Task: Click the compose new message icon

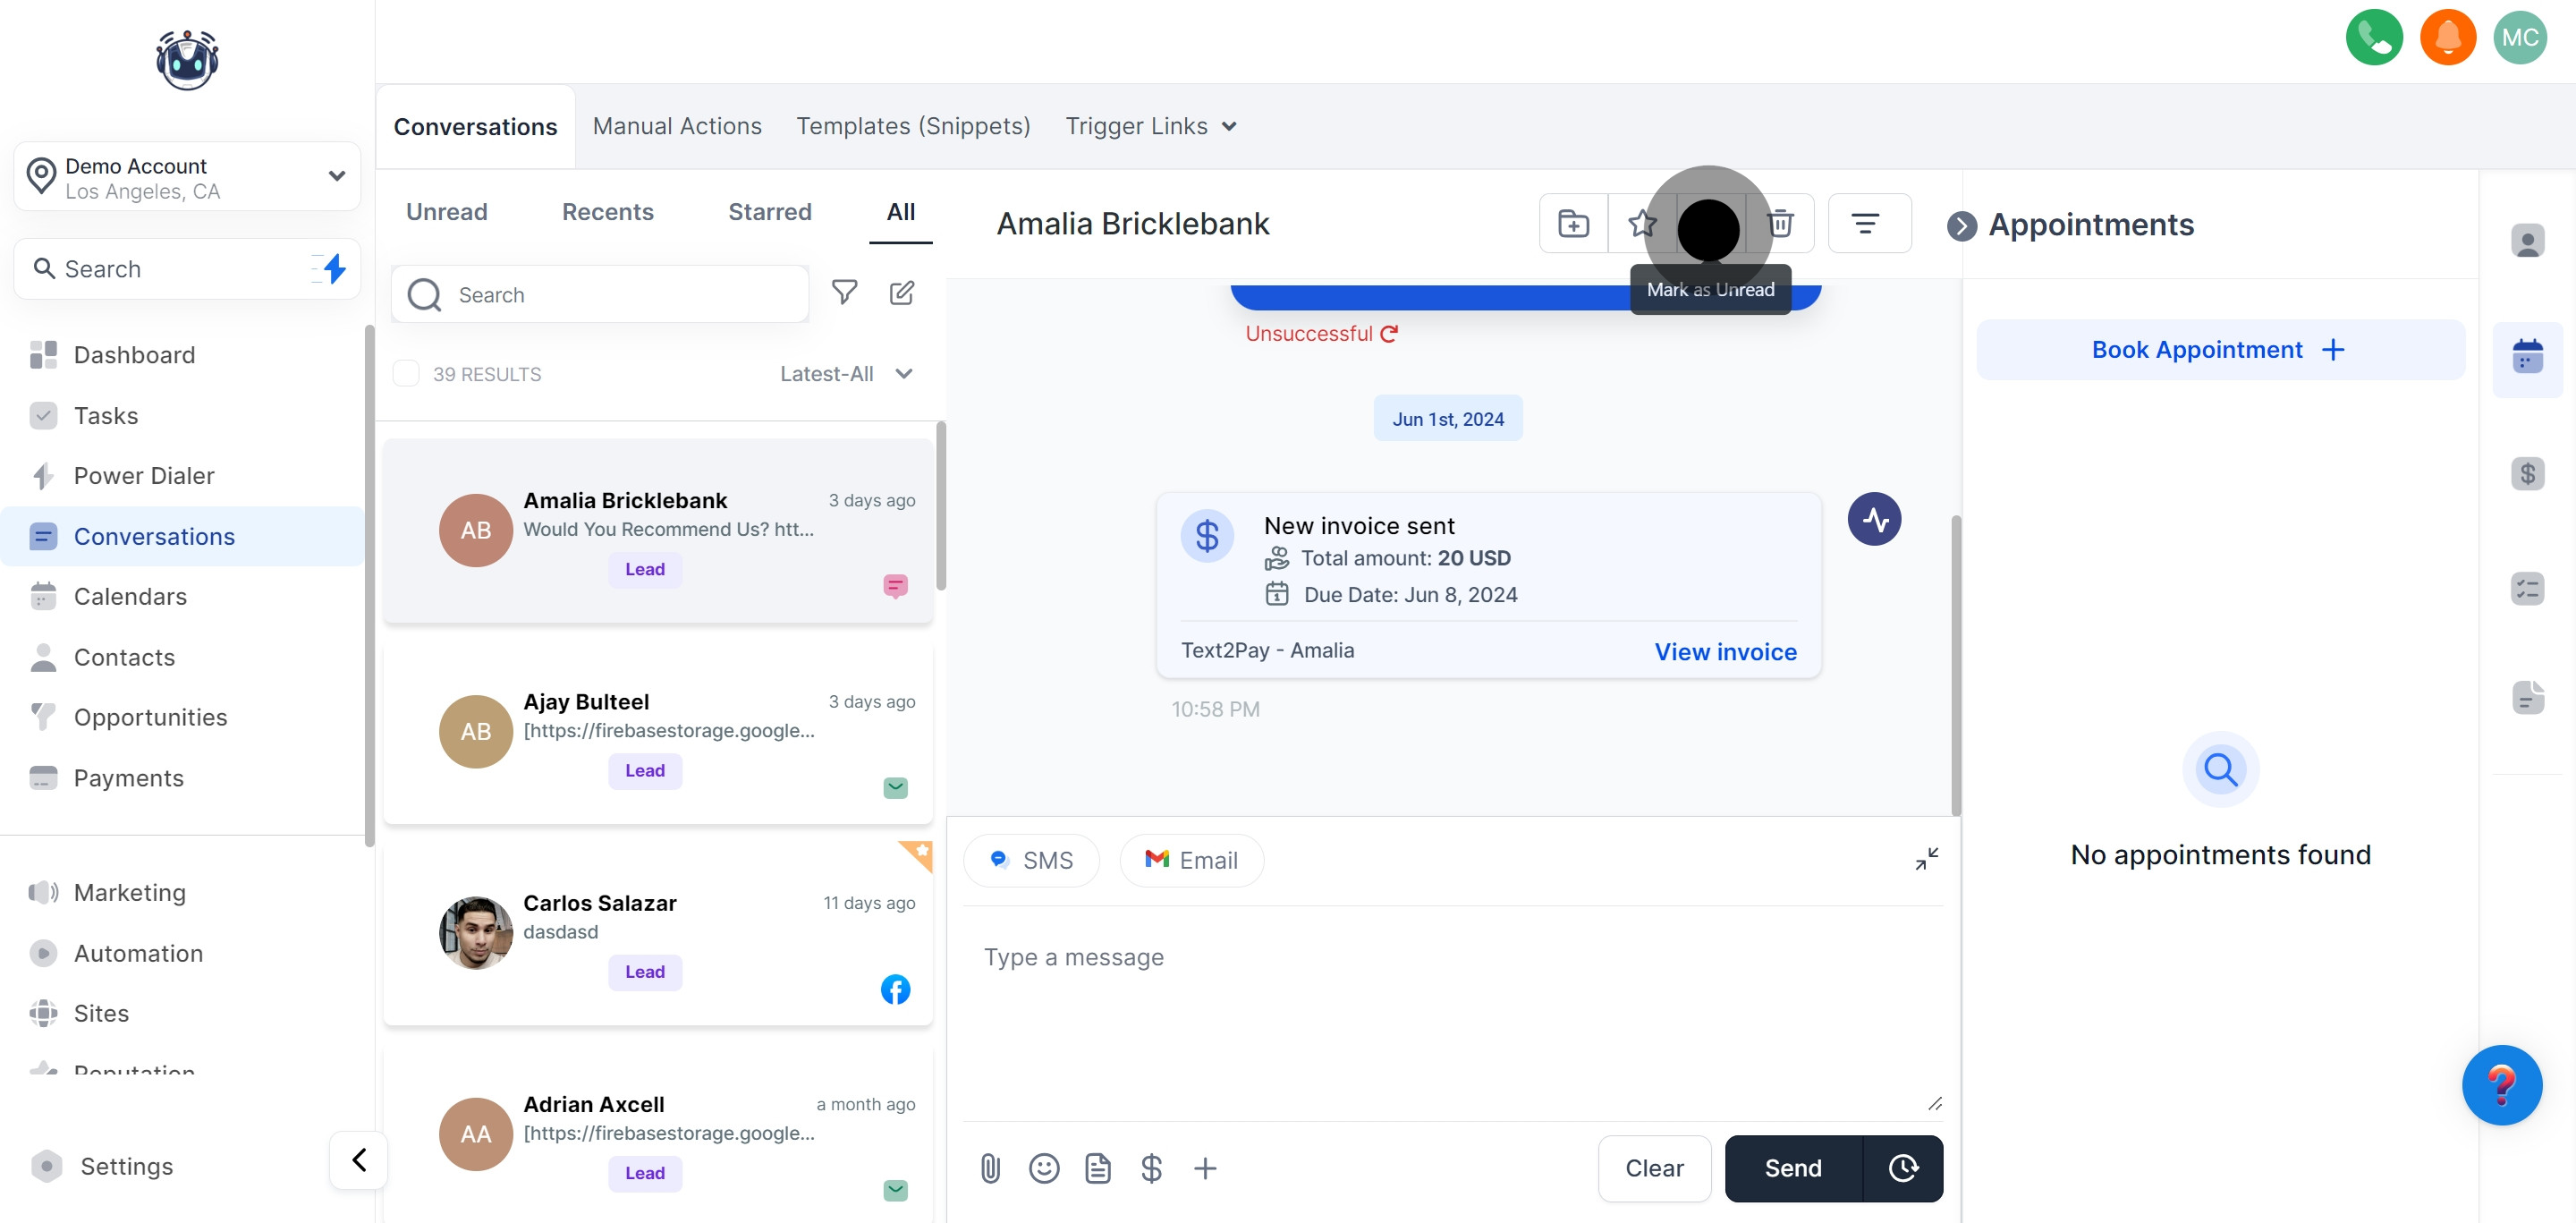Action: tap(901, 293)
